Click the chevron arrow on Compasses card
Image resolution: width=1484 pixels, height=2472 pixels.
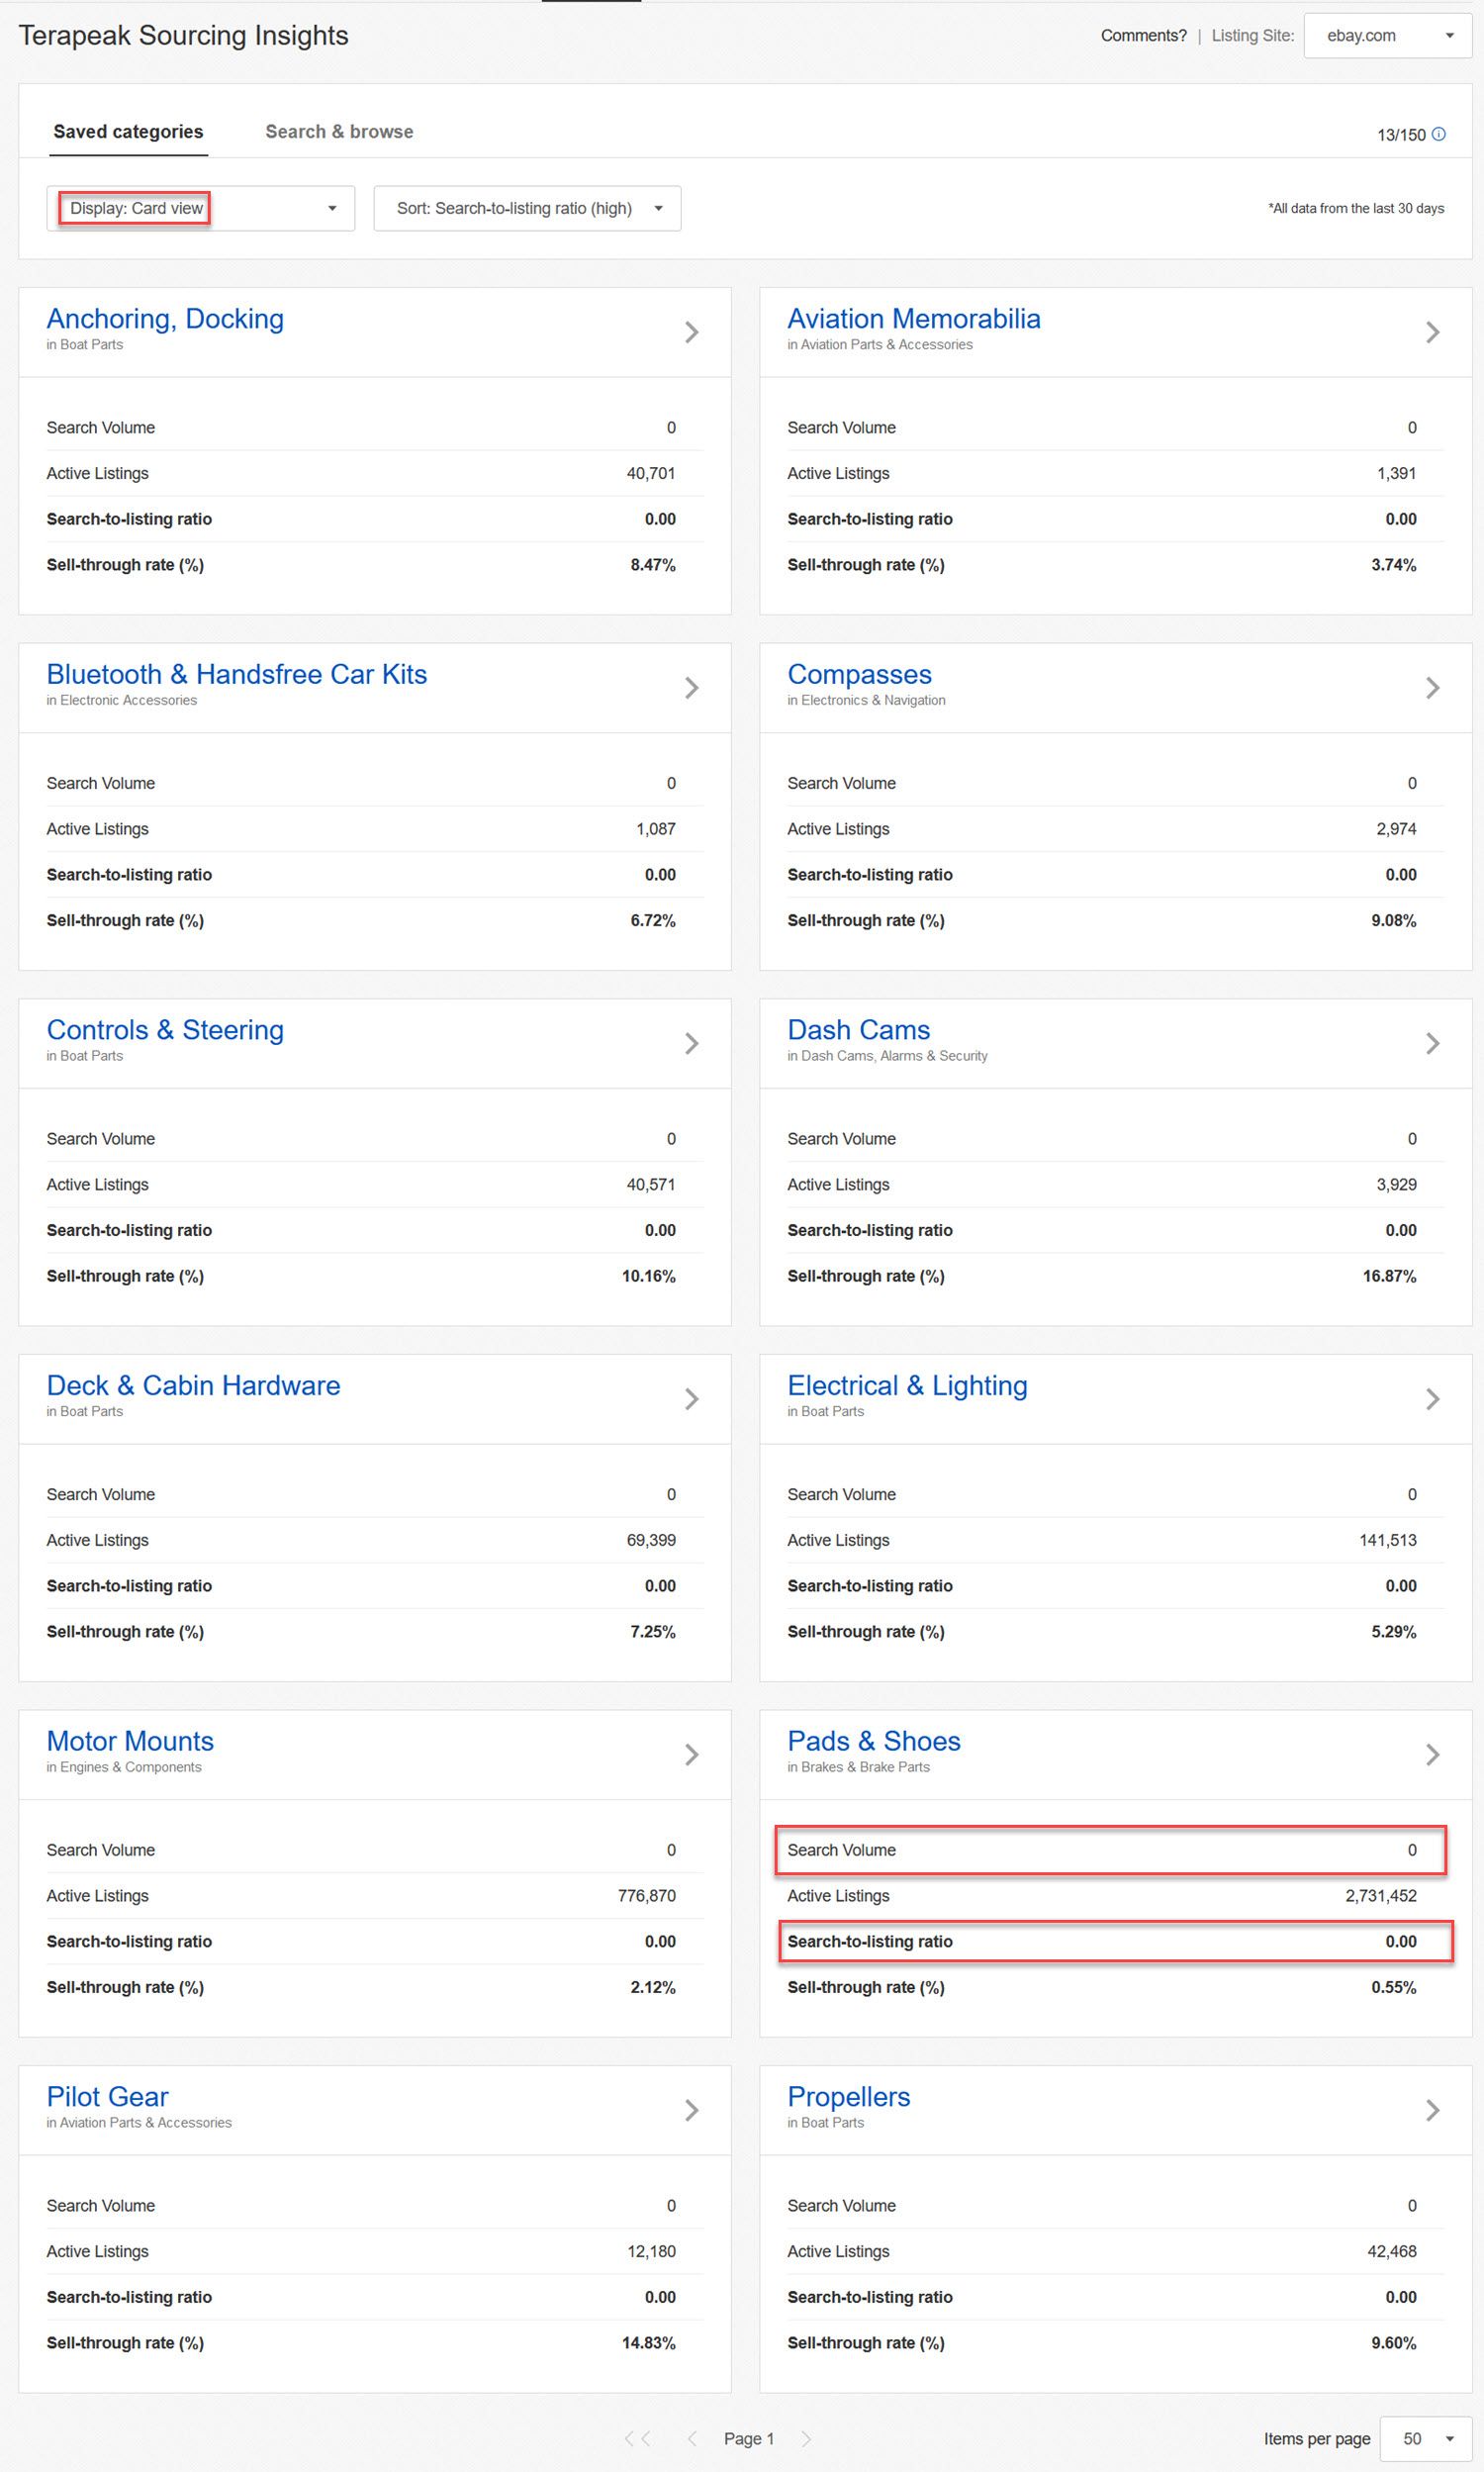point(1432,688)
